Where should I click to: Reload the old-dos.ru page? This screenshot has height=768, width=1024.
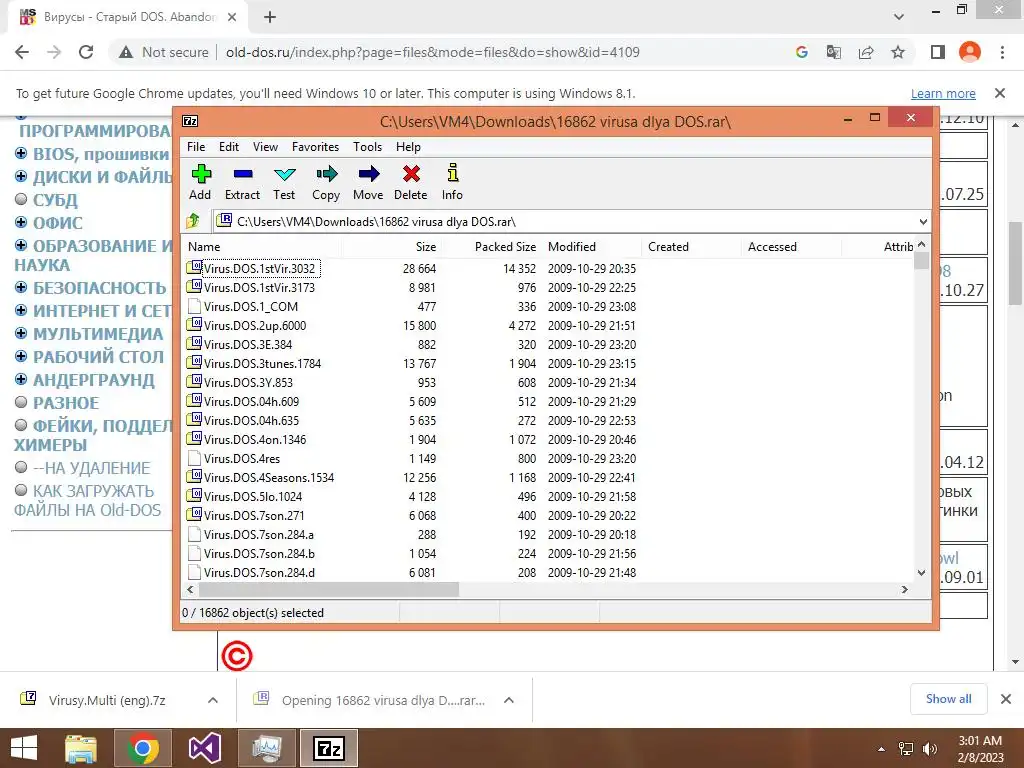point(86,52)
